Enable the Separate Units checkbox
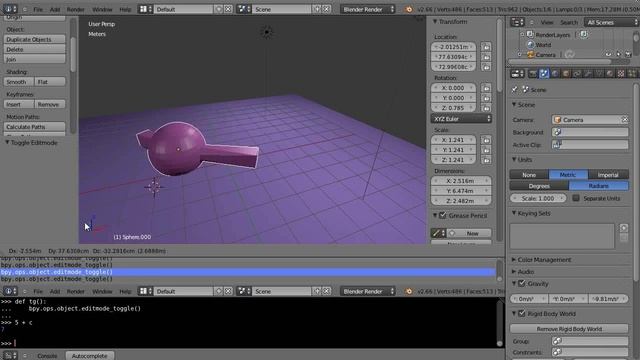 (x=576, y=198)
